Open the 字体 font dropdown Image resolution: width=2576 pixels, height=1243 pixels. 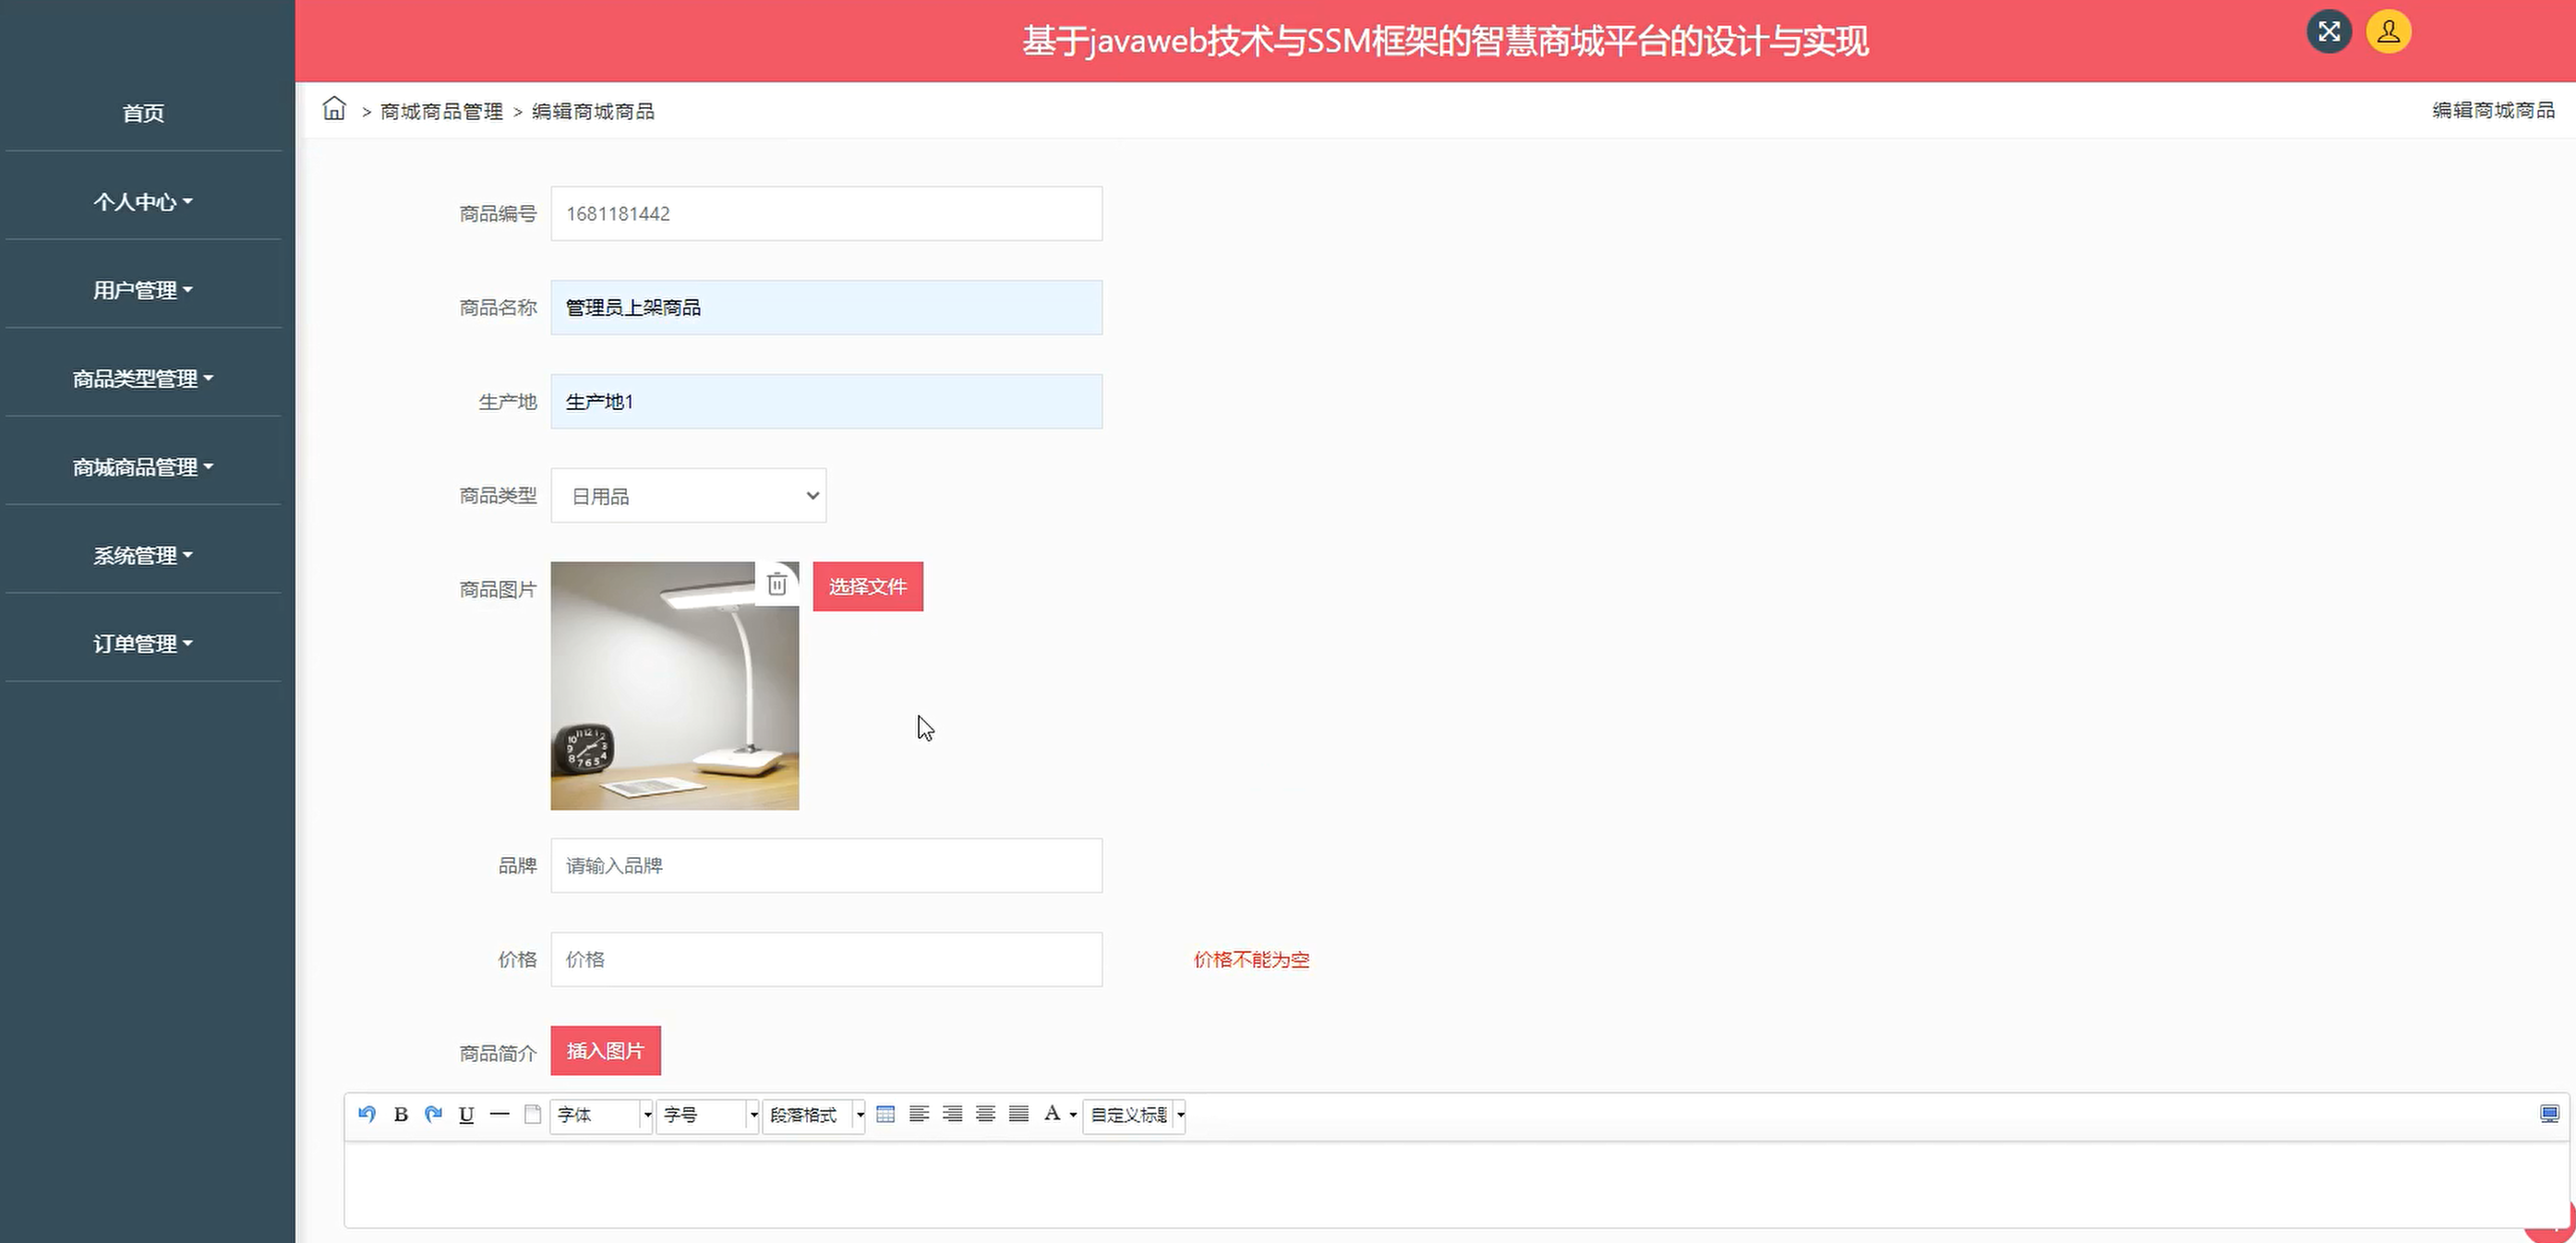coord(601,1115)
